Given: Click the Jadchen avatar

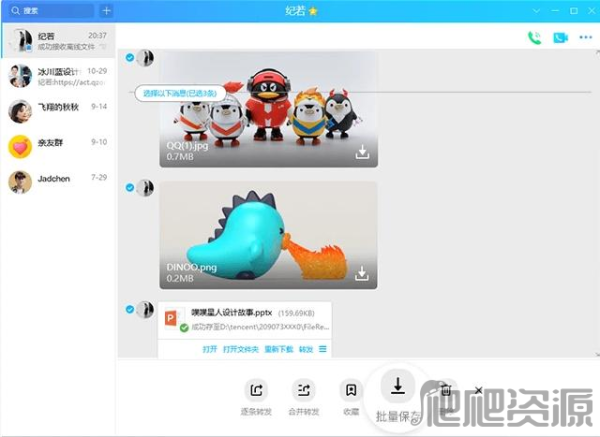Looking at the screenshot, I should [x=20, y=182].
